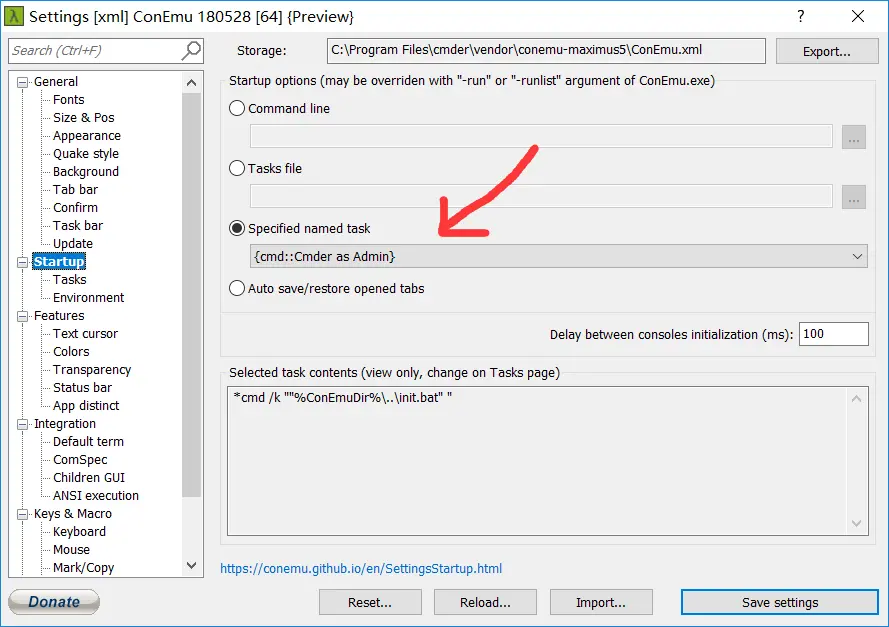Open Task bar settings page
Viewport: 889px width, 627px height.
pos(78,226)
